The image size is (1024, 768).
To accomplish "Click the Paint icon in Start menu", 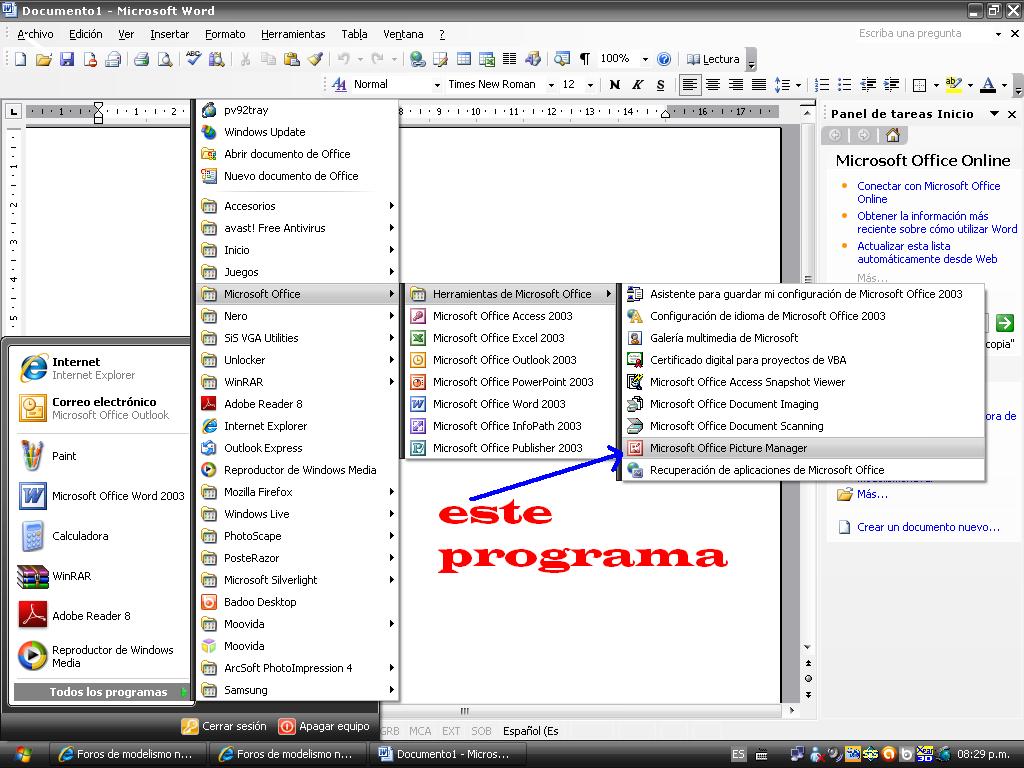I will click(x=33, y=456).
